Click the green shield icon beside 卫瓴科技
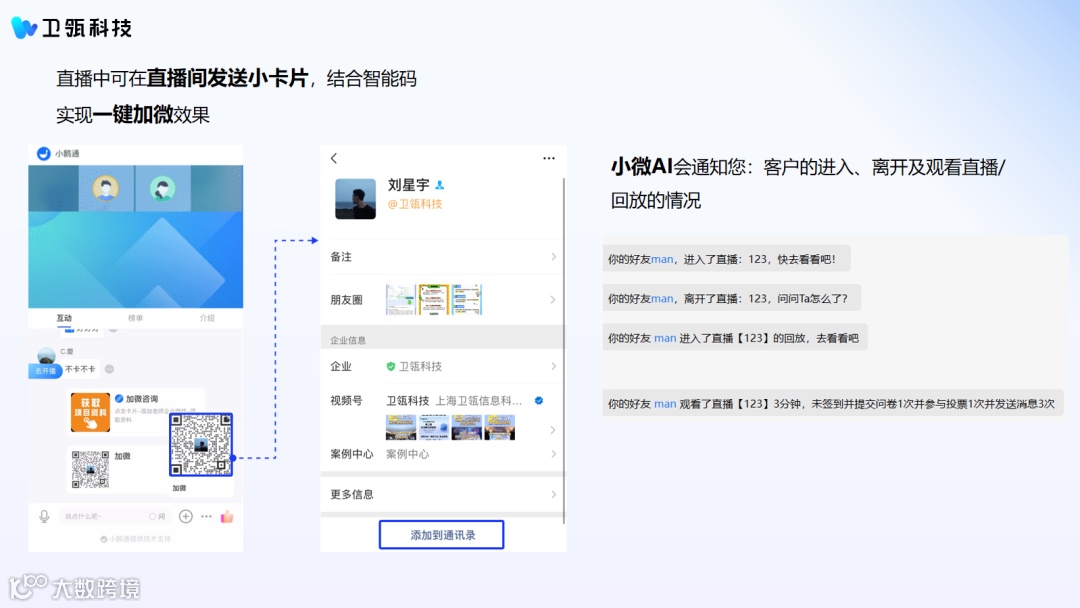This screenshot has height=608, width=1080. point(391,366)
